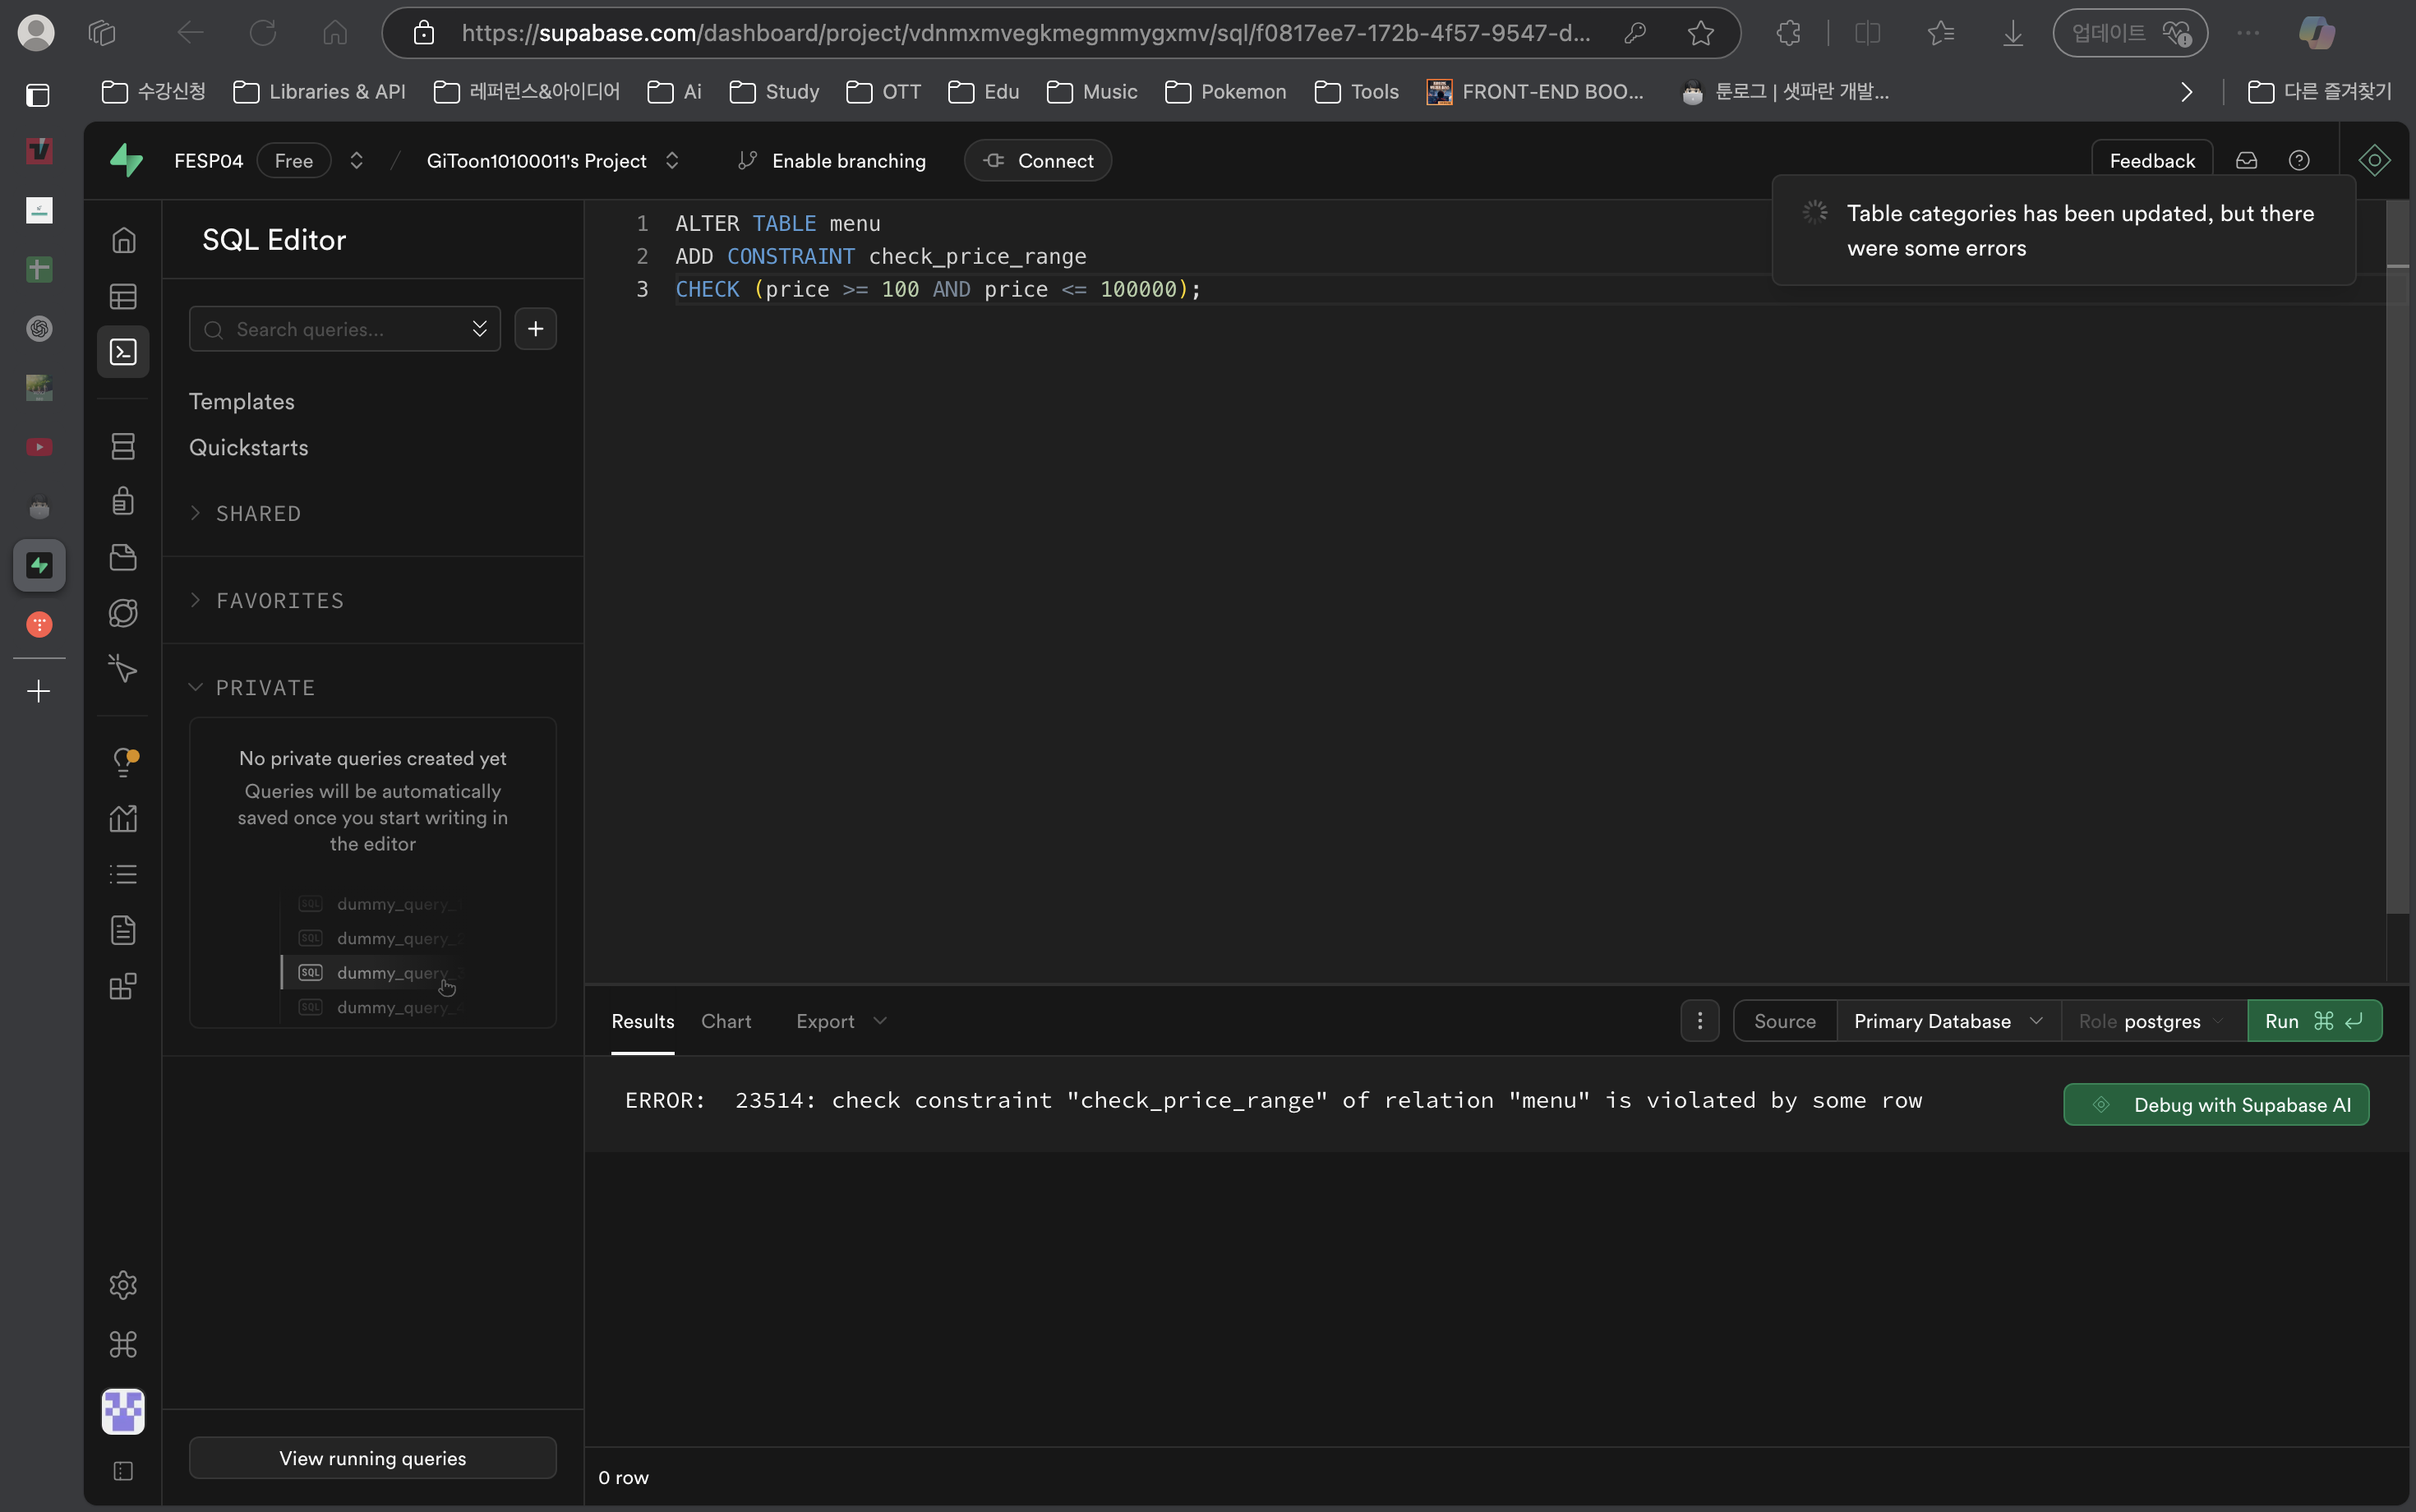Viewport: 2416px width, 1512px height.
Task: Expand the FAVORITES queries section
Action: pos(266,600)
